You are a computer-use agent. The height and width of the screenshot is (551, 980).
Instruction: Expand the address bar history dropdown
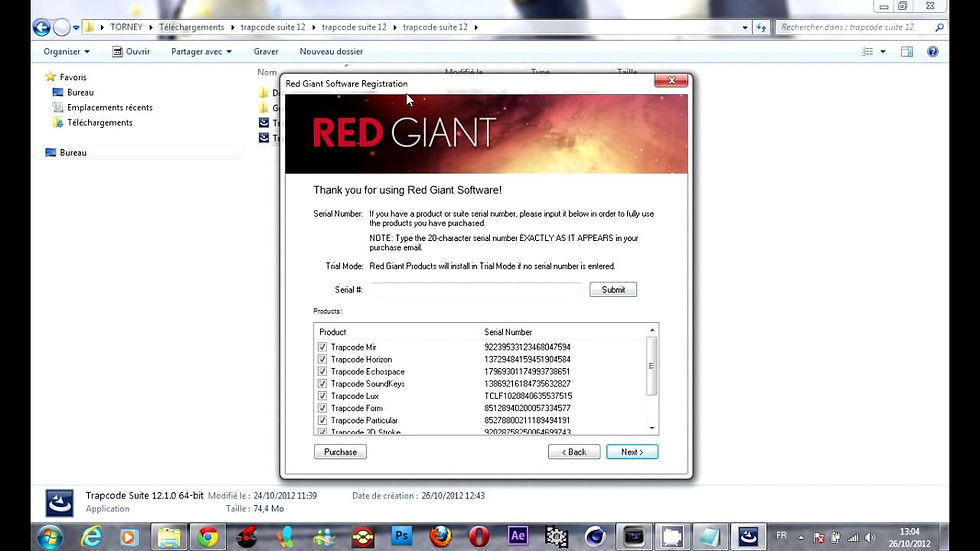pyautogui.click(x=745, y=27)
